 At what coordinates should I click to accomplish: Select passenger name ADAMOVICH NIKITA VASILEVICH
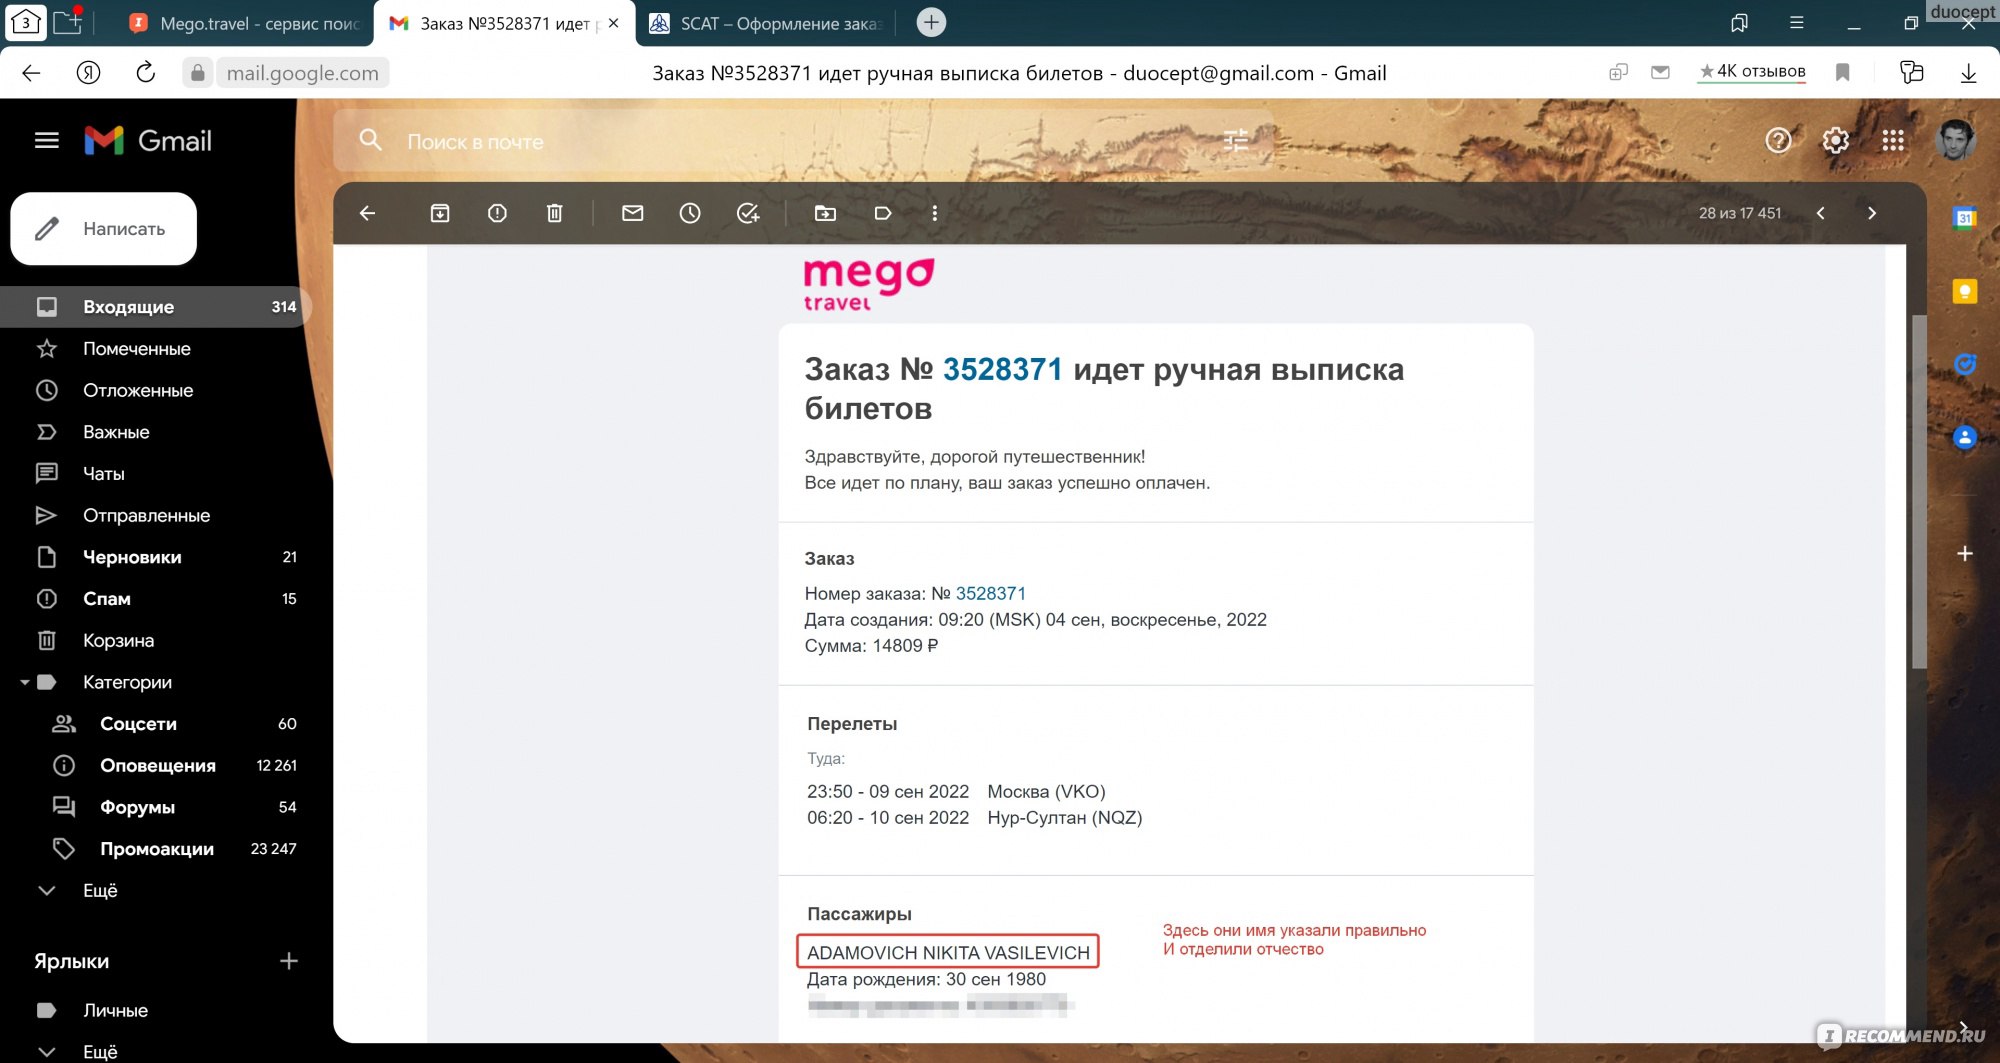pos(948,952)
